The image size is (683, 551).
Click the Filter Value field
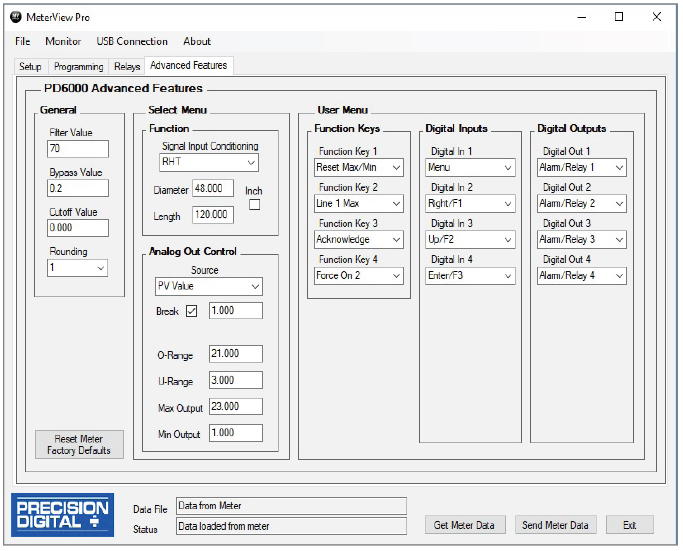(x=78, y=149)
